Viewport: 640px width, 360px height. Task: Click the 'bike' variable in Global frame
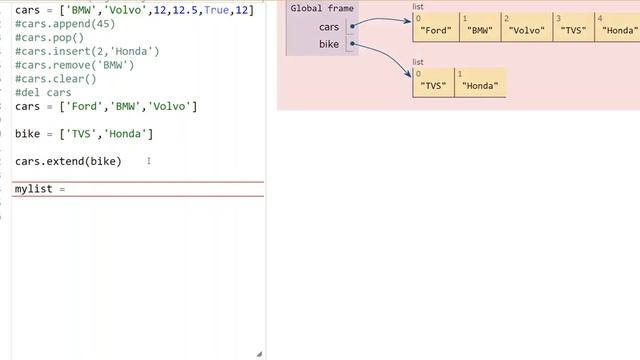329,44
